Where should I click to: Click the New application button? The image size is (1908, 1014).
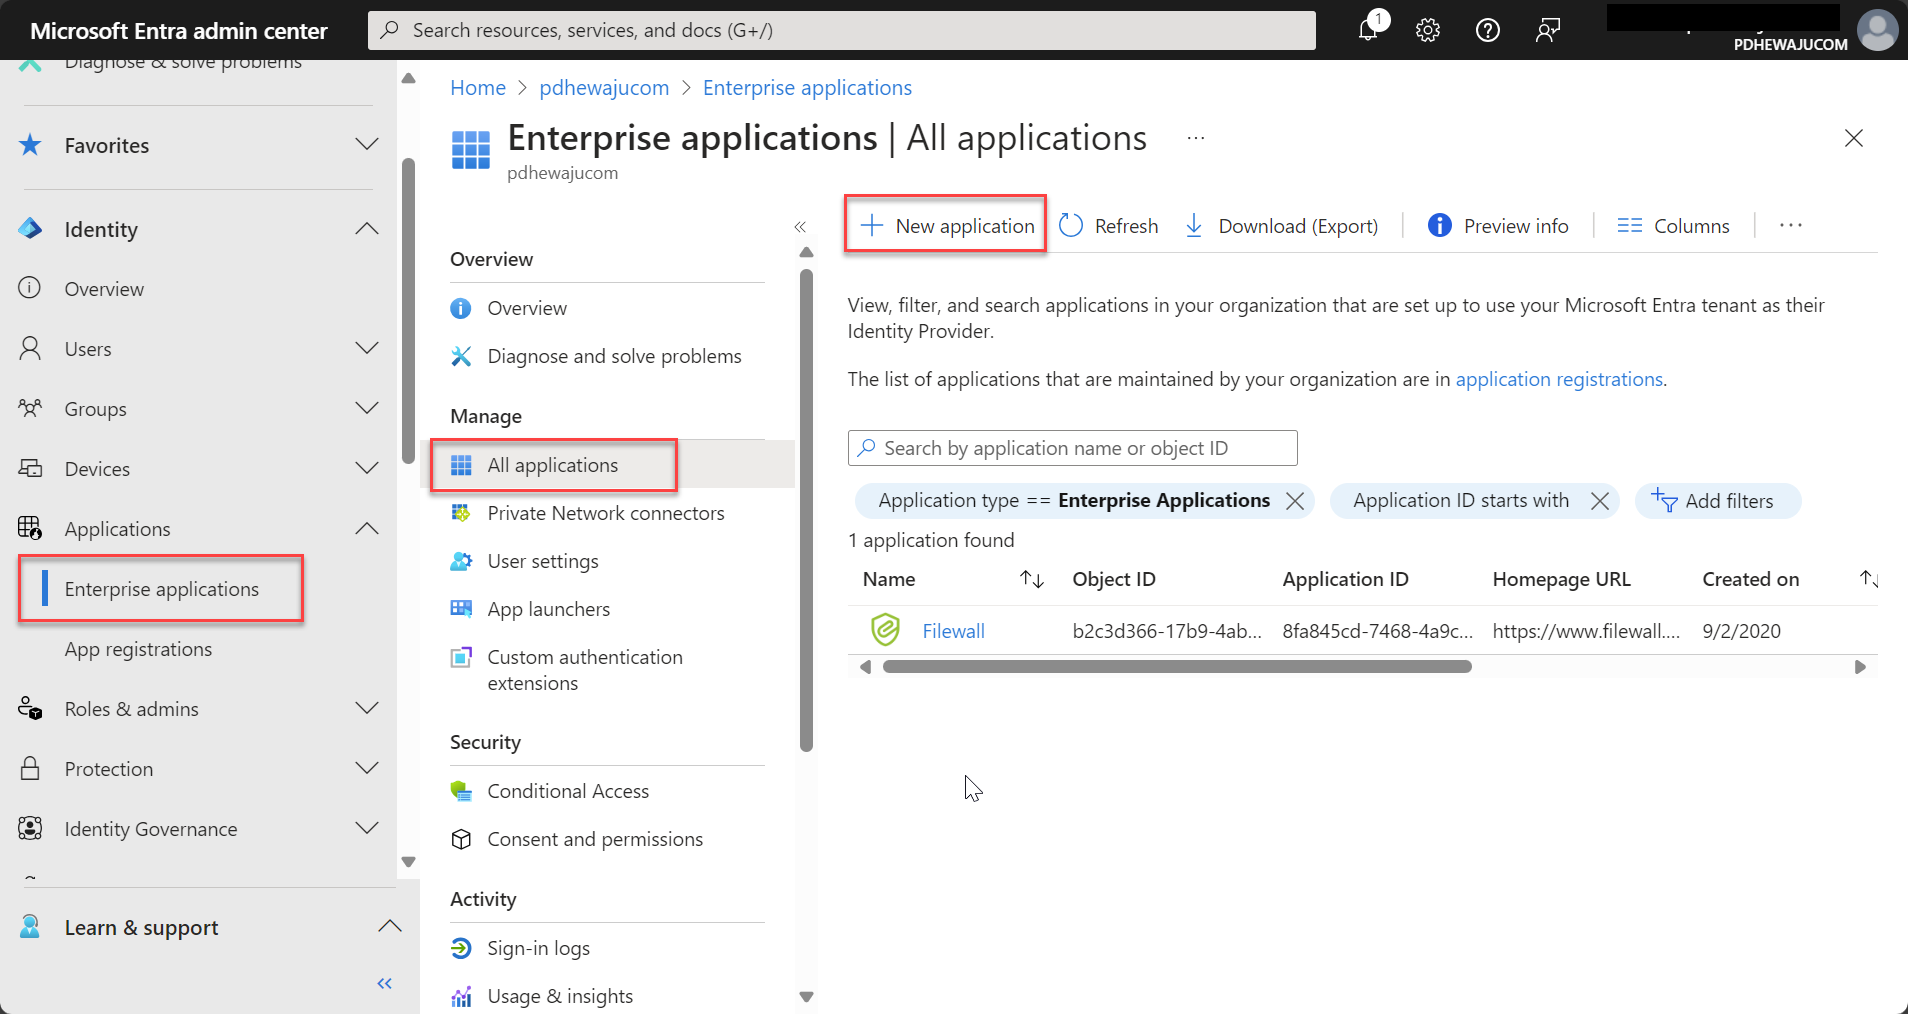(x=946, y=225)
